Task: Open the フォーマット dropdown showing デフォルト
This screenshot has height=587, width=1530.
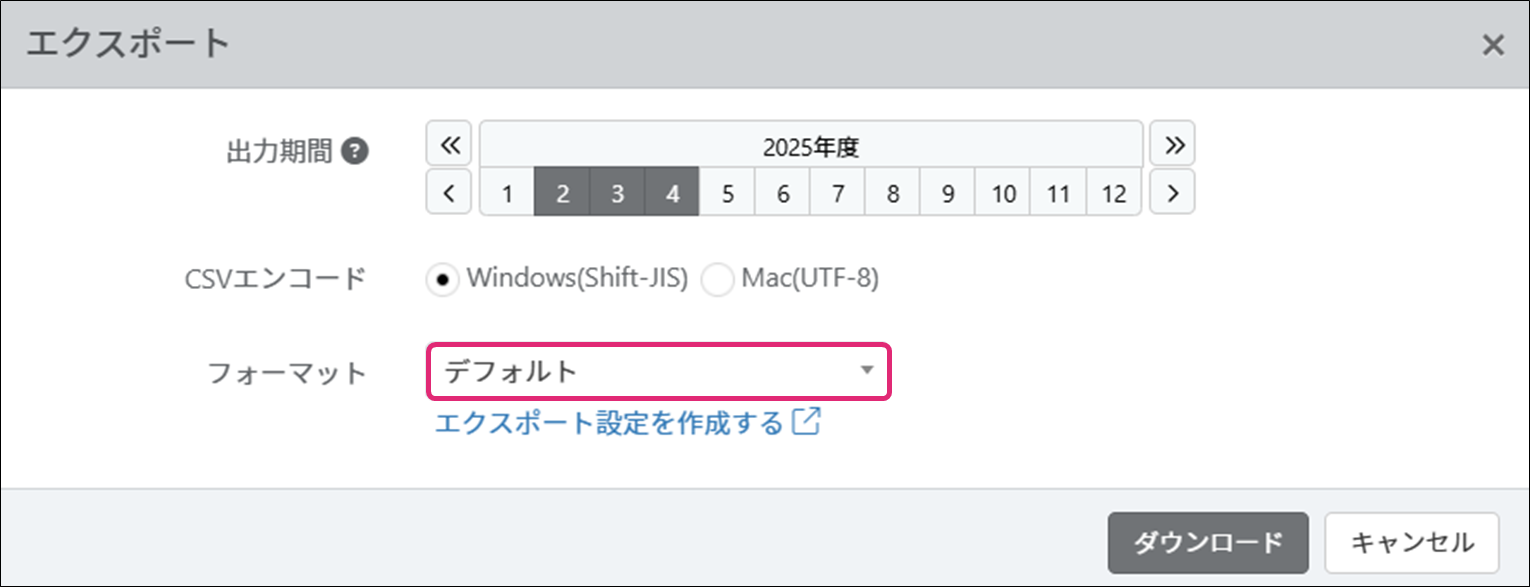Action: click(x=659, y=371)
